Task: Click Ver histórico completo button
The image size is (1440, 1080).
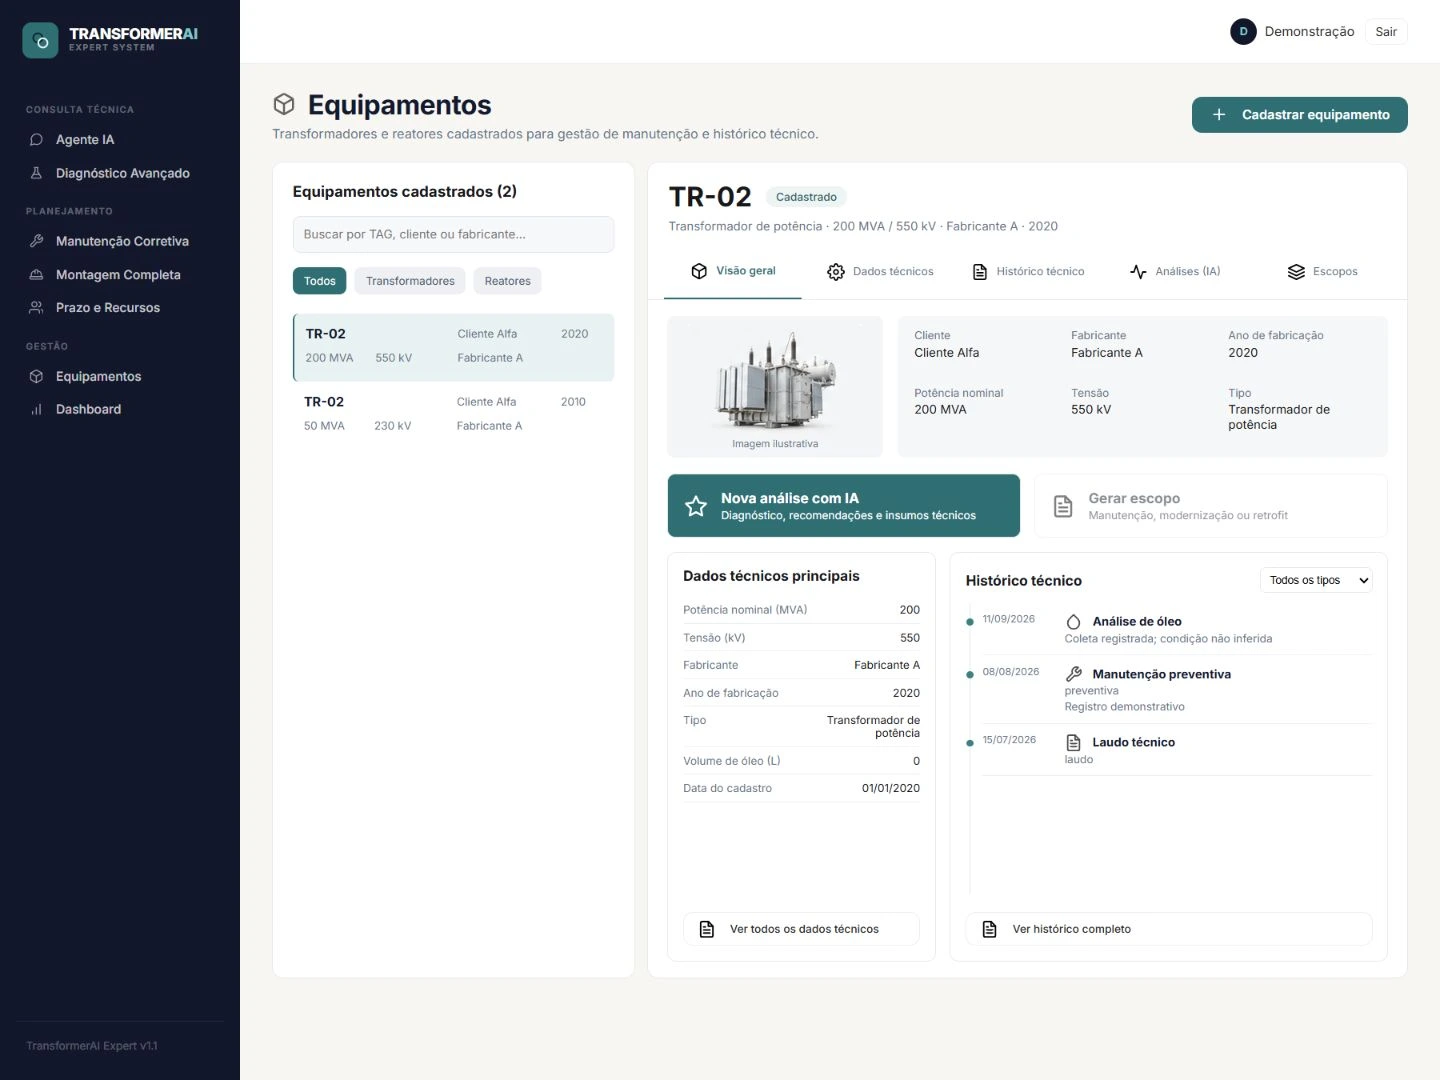Action: tap(1169, 929)
